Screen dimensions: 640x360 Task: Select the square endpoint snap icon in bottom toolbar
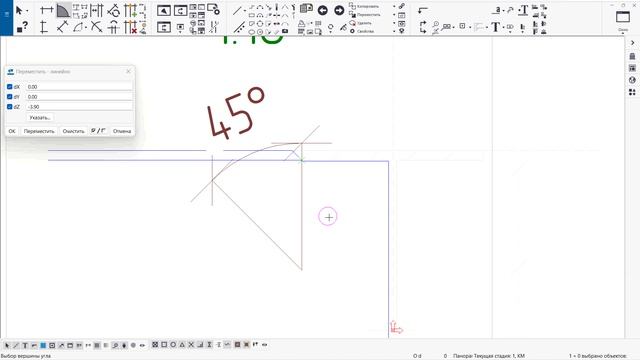click(164, 345)
